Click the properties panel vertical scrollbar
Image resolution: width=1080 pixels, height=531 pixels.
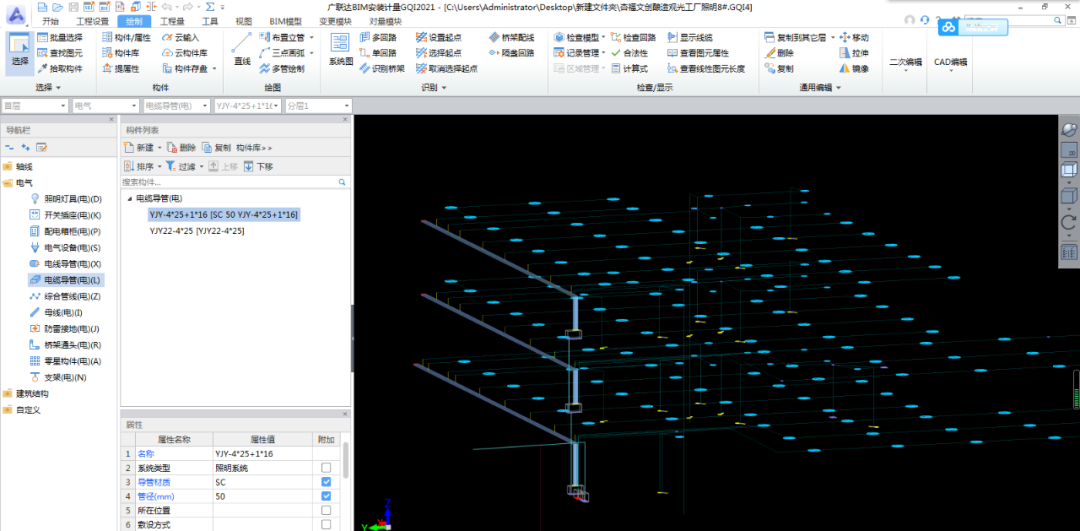click(x=346, y=459)
